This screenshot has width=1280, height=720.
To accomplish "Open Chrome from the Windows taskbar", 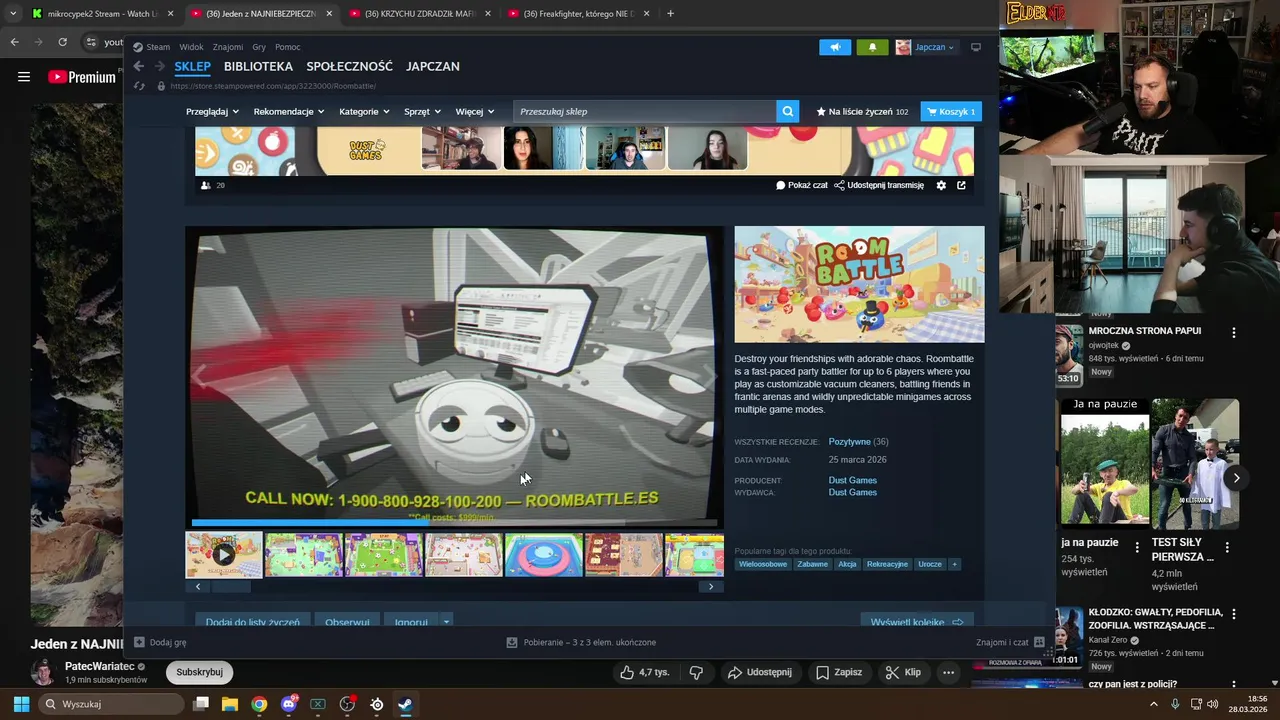I will pos(259,704).
